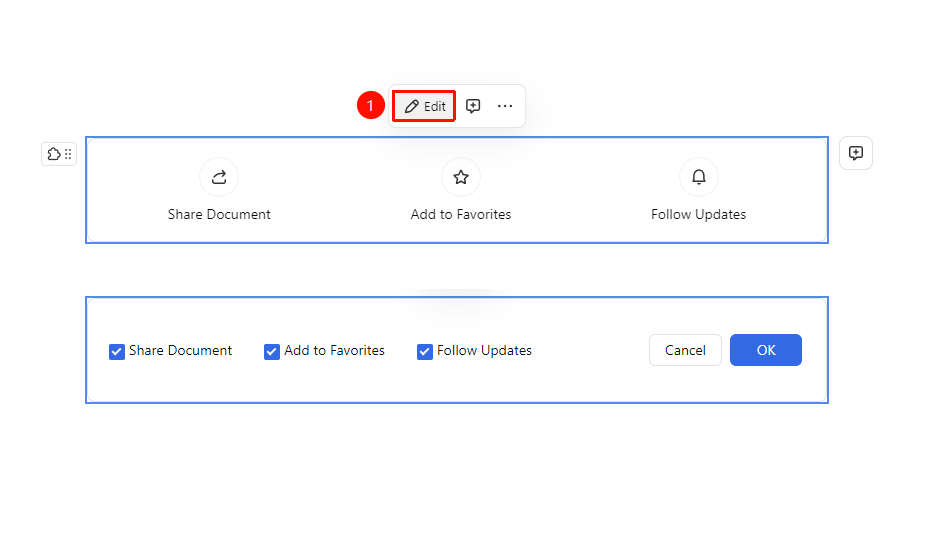Viewport: 952px width, 540px height.
Task: Click the block type handle icon on left
Action: [59, 154]
